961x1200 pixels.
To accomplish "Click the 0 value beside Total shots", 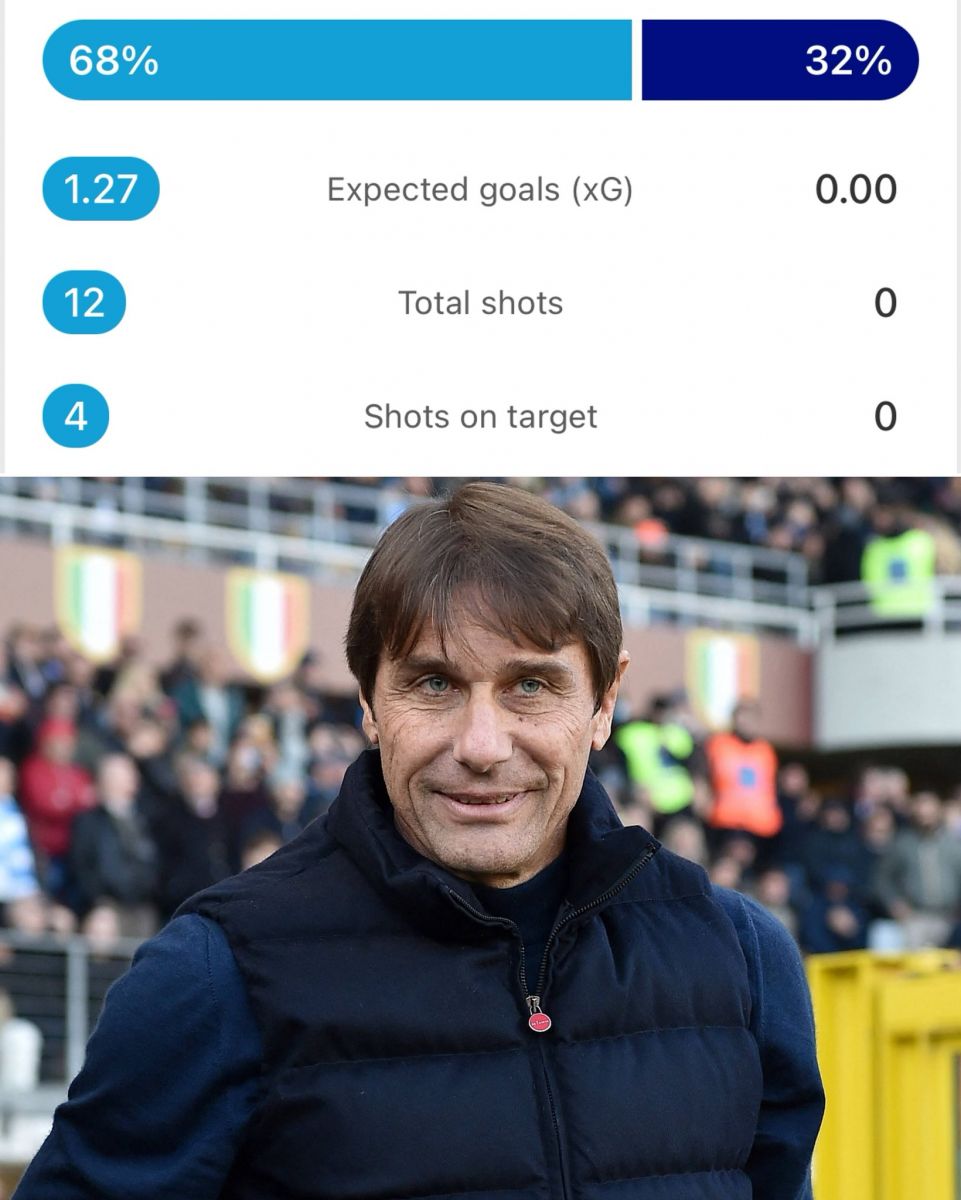I will [885, 303].
